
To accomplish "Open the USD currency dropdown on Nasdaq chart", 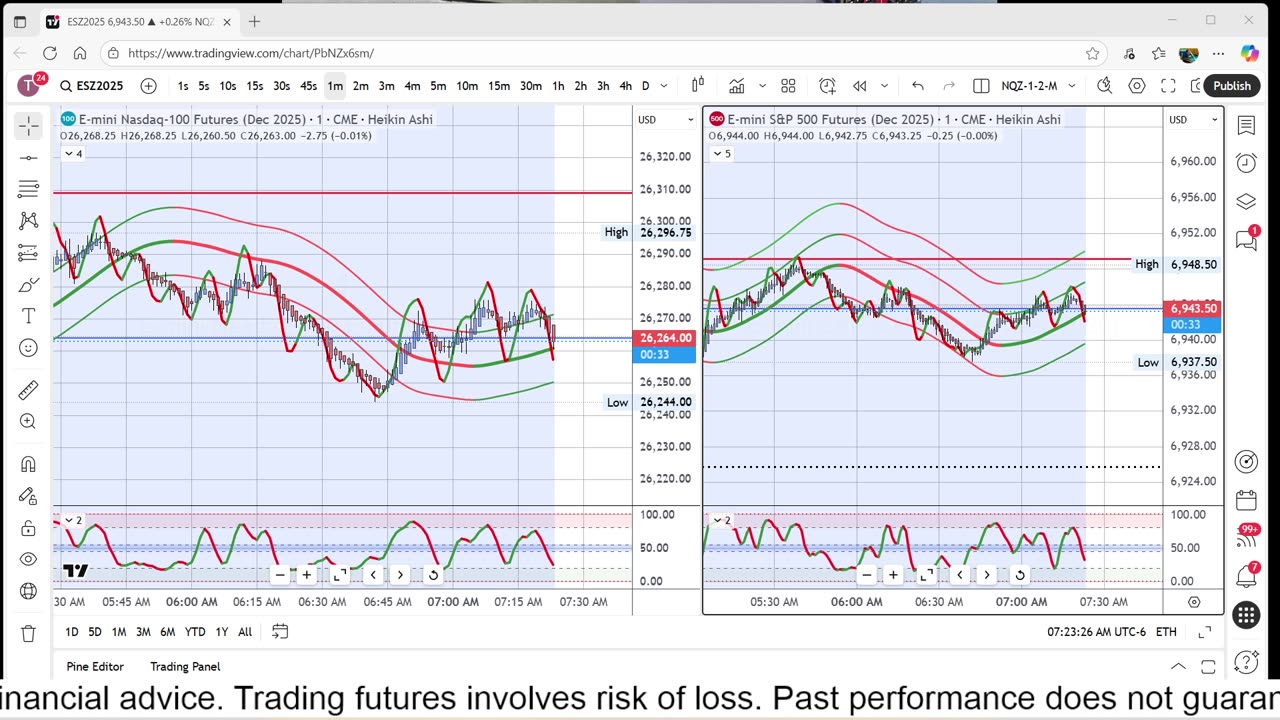I will (667, 120).
